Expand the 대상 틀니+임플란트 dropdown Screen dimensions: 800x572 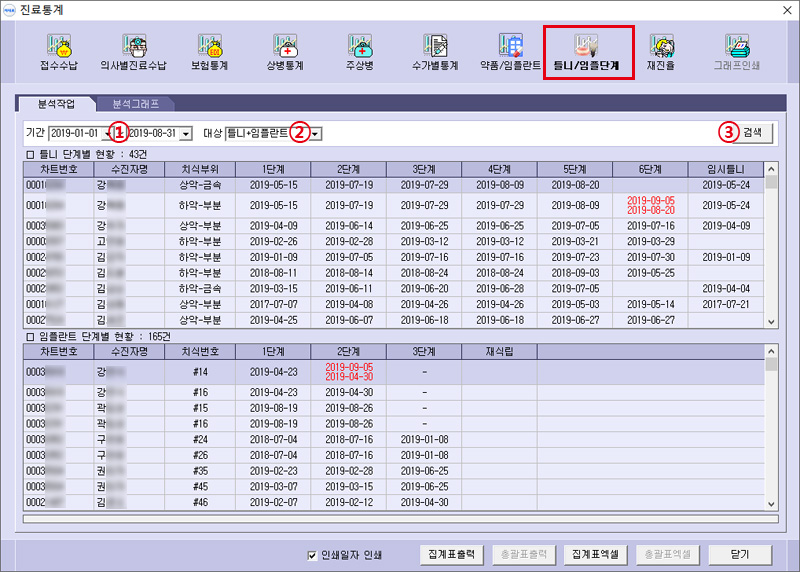coord(316,133)
